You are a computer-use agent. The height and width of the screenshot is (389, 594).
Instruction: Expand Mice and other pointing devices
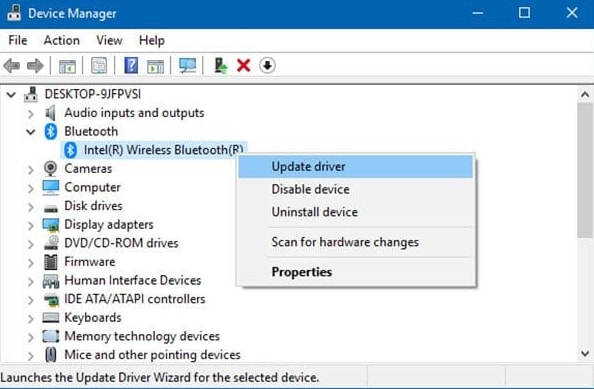[x=31, y=355]
